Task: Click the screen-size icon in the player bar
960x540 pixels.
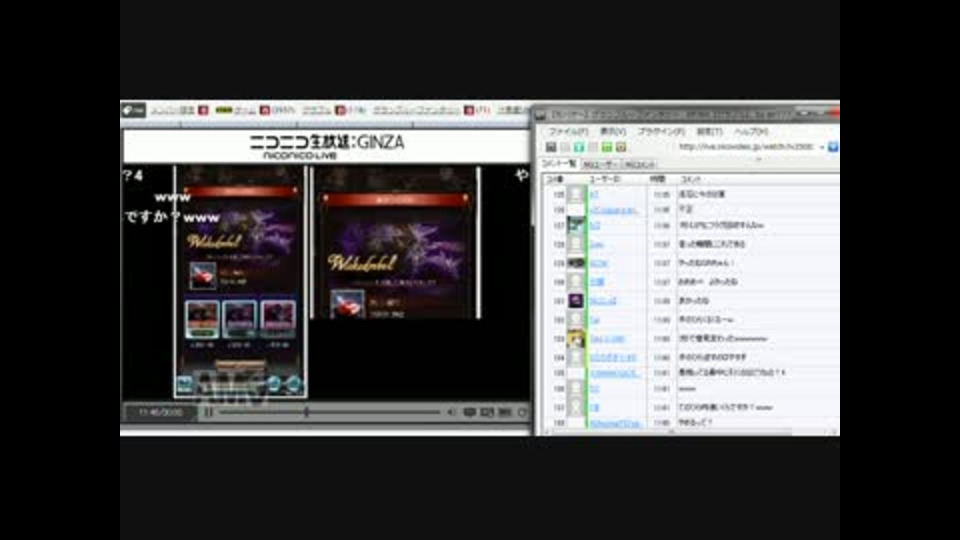Action: pos(487,413)
